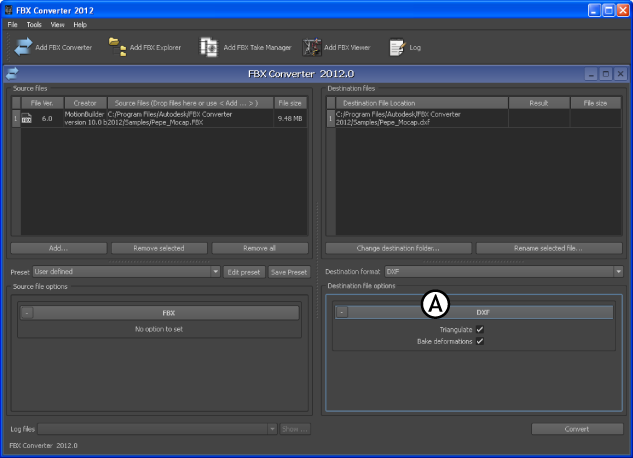Image resolution: width=633 pixels, height=458 pixels.
Task: Click the FBX source options header bar
Action: [160, 313]
